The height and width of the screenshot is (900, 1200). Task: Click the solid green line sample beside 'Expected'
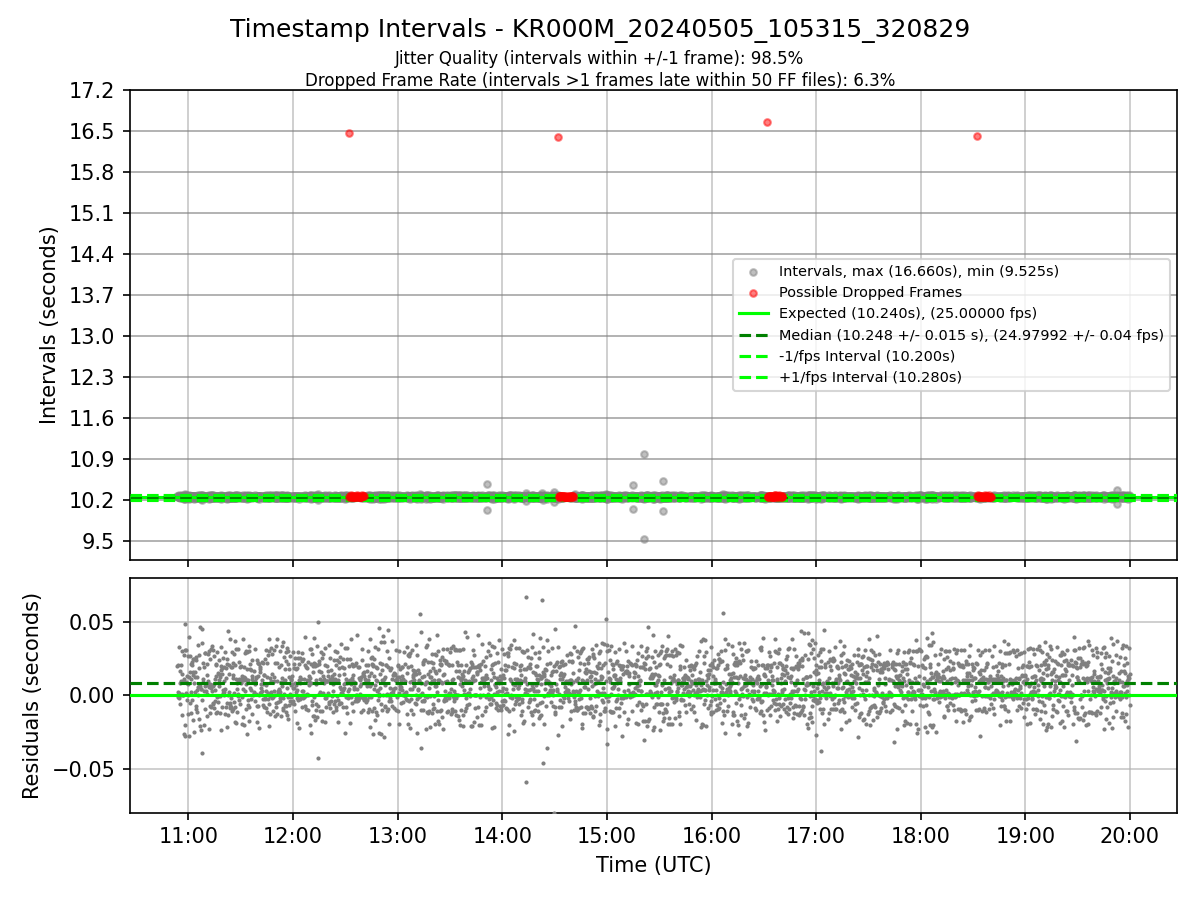point(753,313)
